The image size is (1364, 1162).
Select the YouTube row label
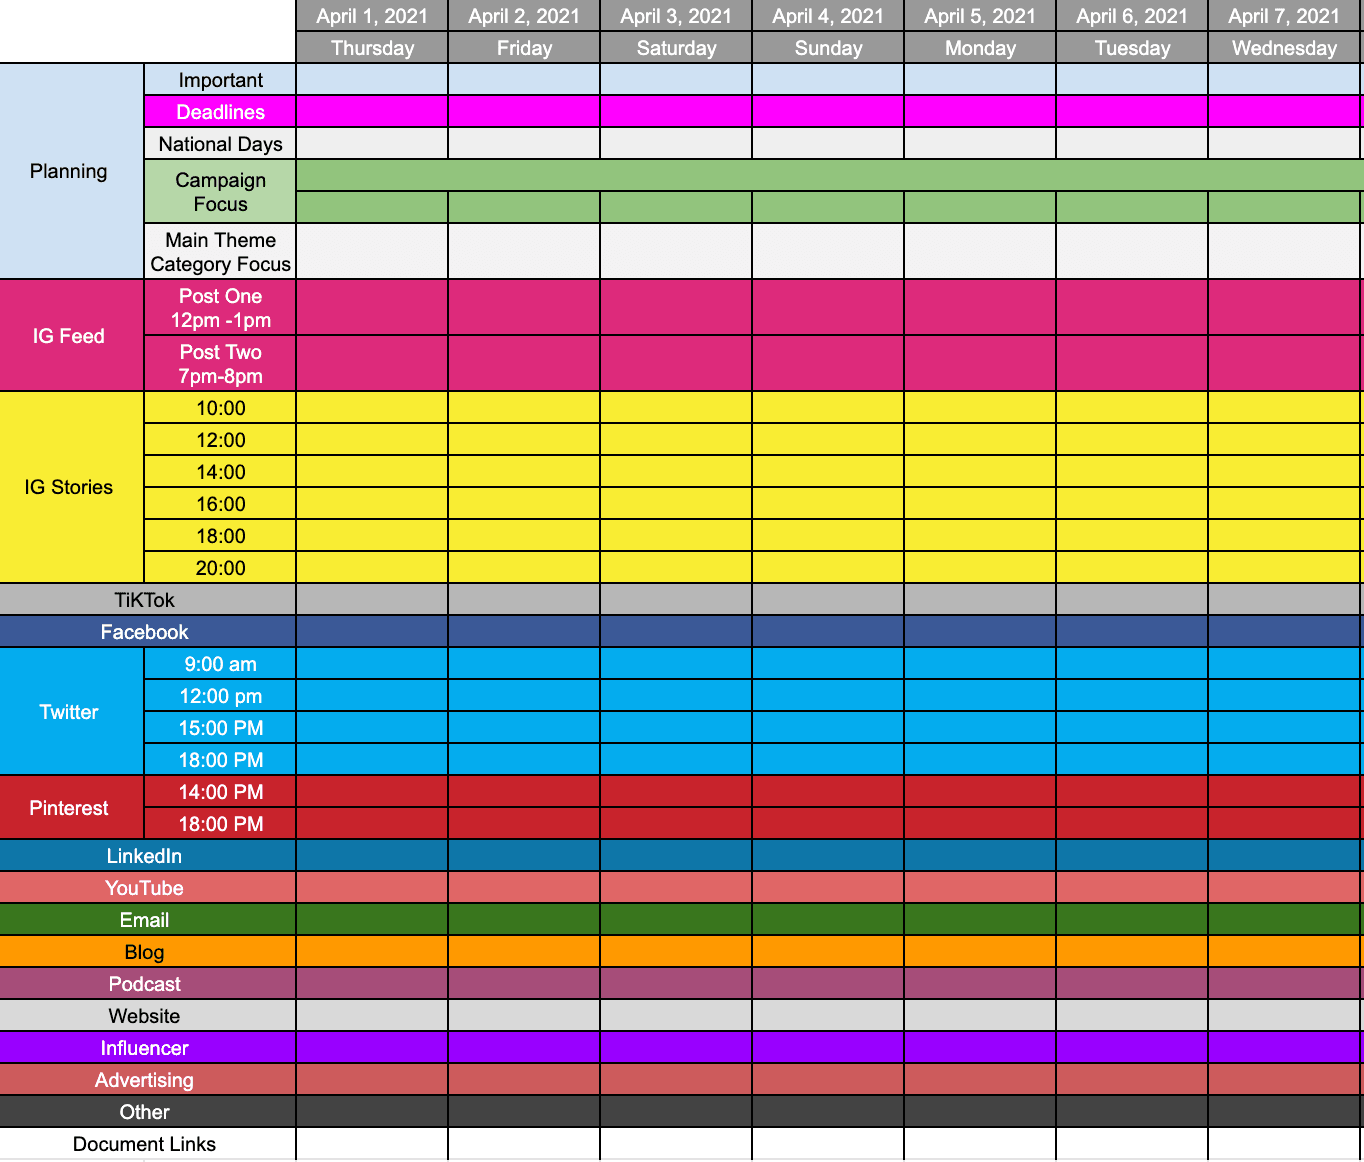pyautogui.click(x=147, y=887)
